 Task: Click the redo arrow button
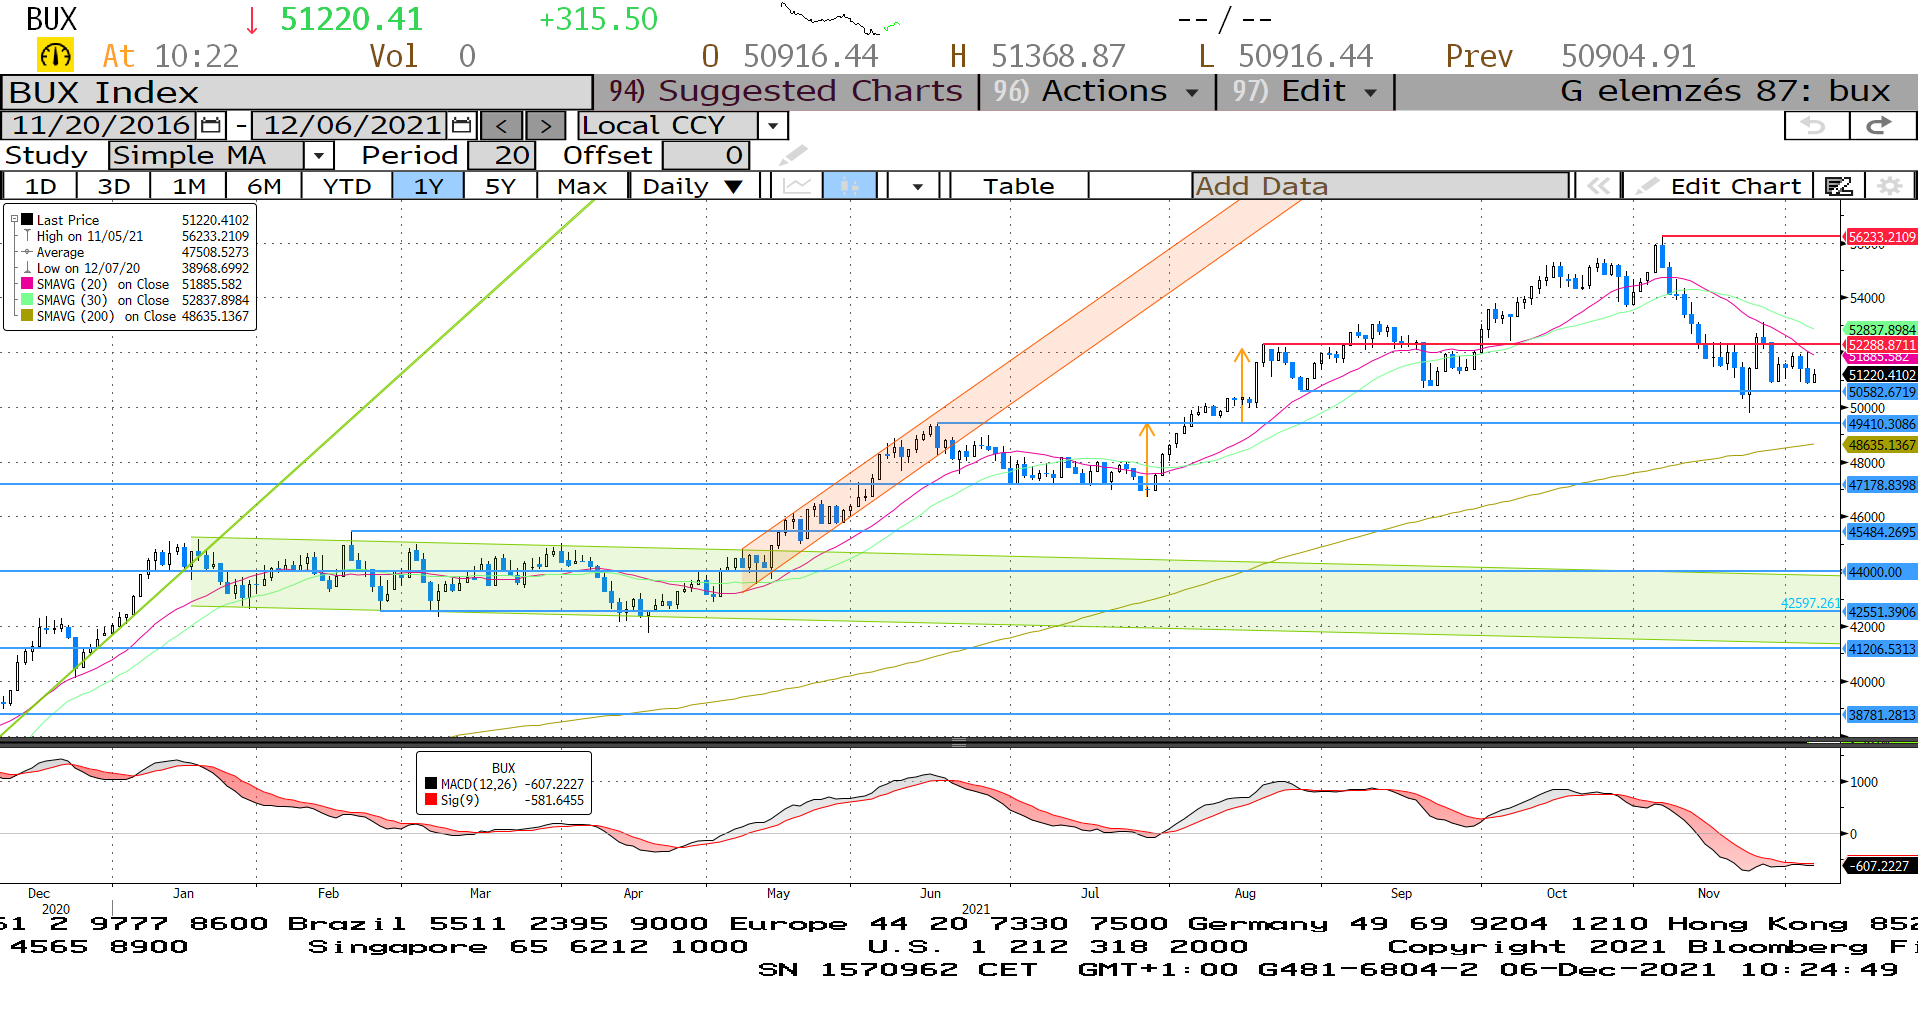(1881, 125)
